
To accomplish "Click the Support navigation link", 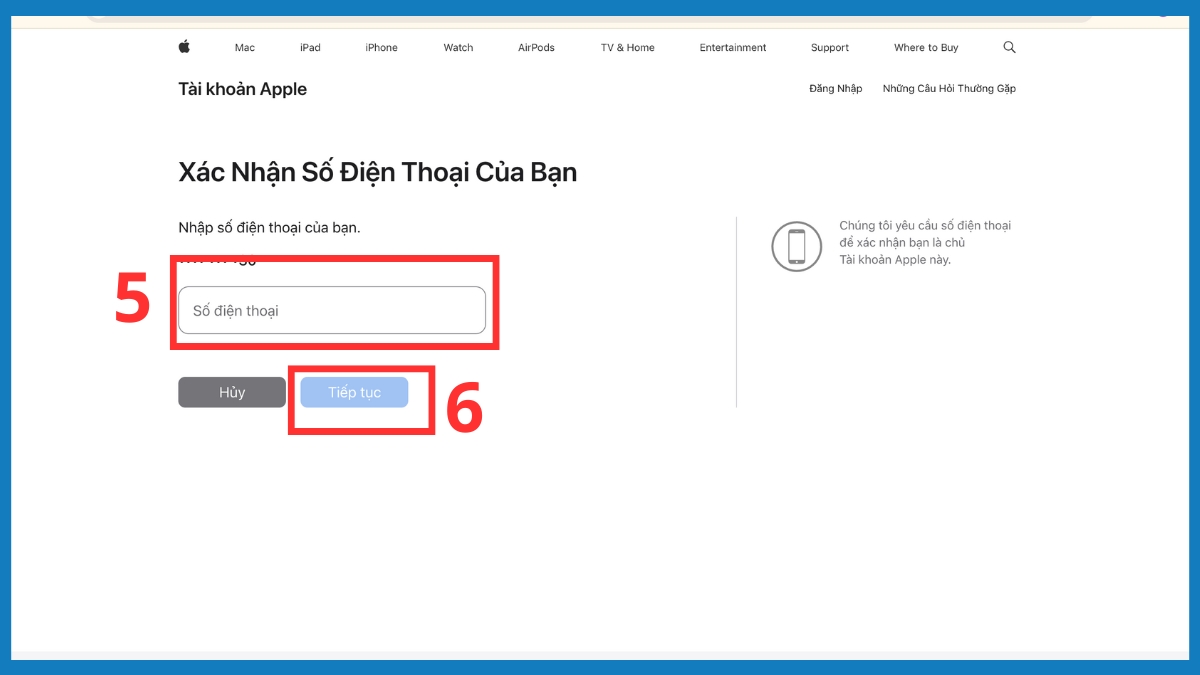I will click(x=829, y=47).
